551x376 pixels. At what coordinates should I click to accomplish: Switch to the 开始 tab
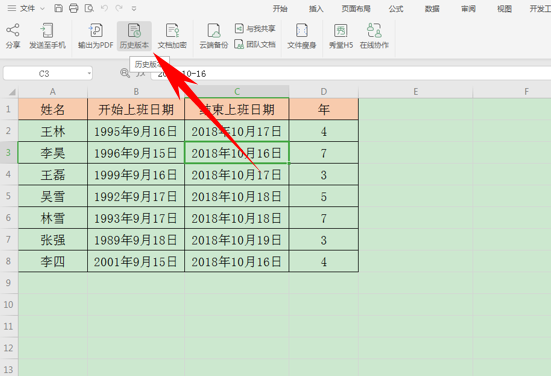(x=280, y=9)
